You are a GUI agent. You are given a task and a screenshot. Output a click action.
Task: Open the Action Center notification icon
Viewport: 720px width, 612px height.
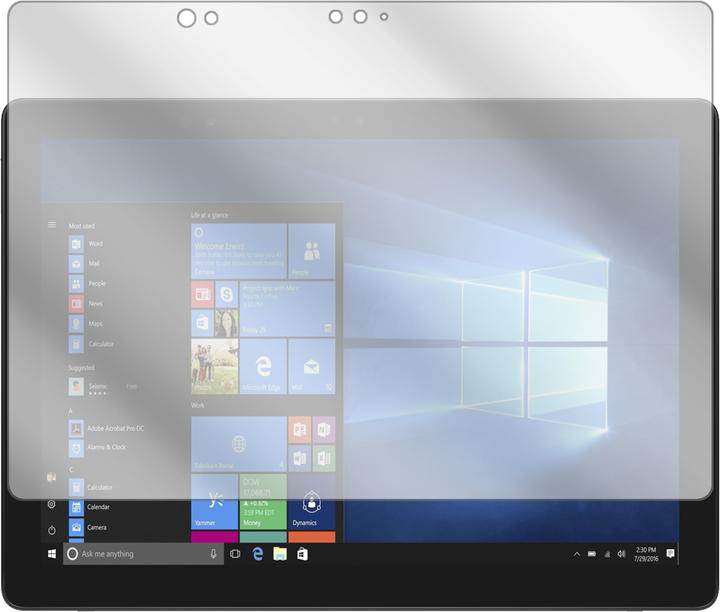click(x=670, y=554)
